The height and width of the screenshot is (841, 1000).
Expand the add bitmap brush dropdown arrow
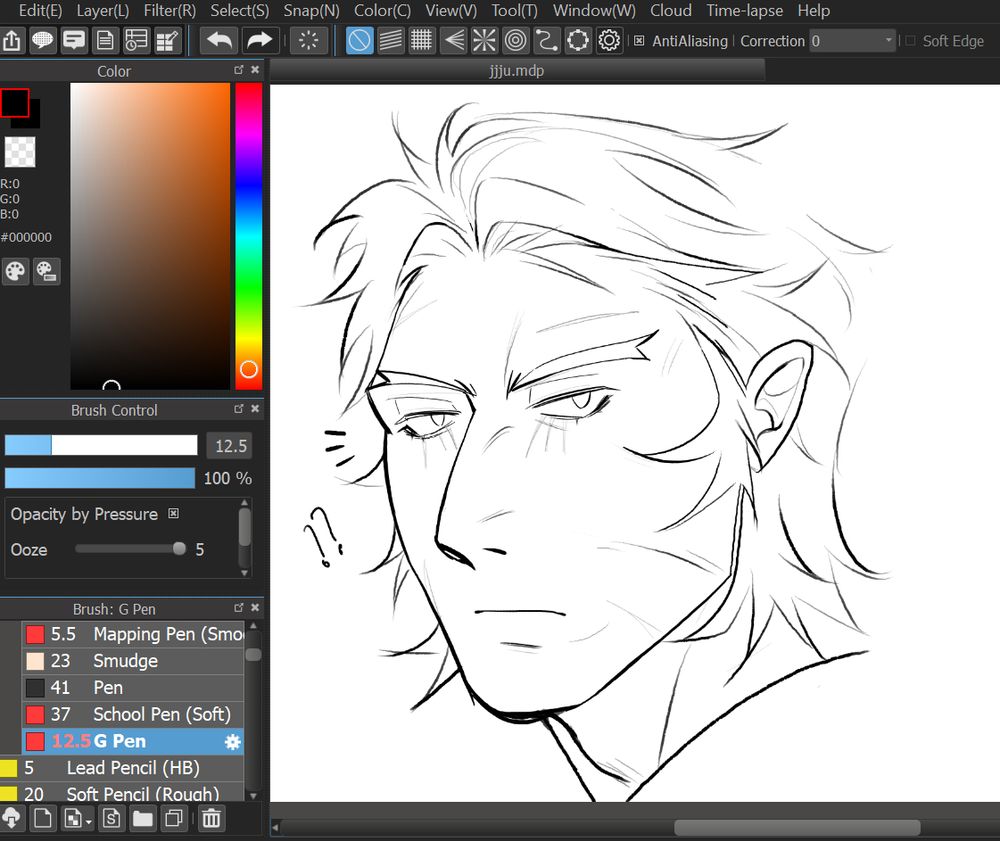coord(89,822)
